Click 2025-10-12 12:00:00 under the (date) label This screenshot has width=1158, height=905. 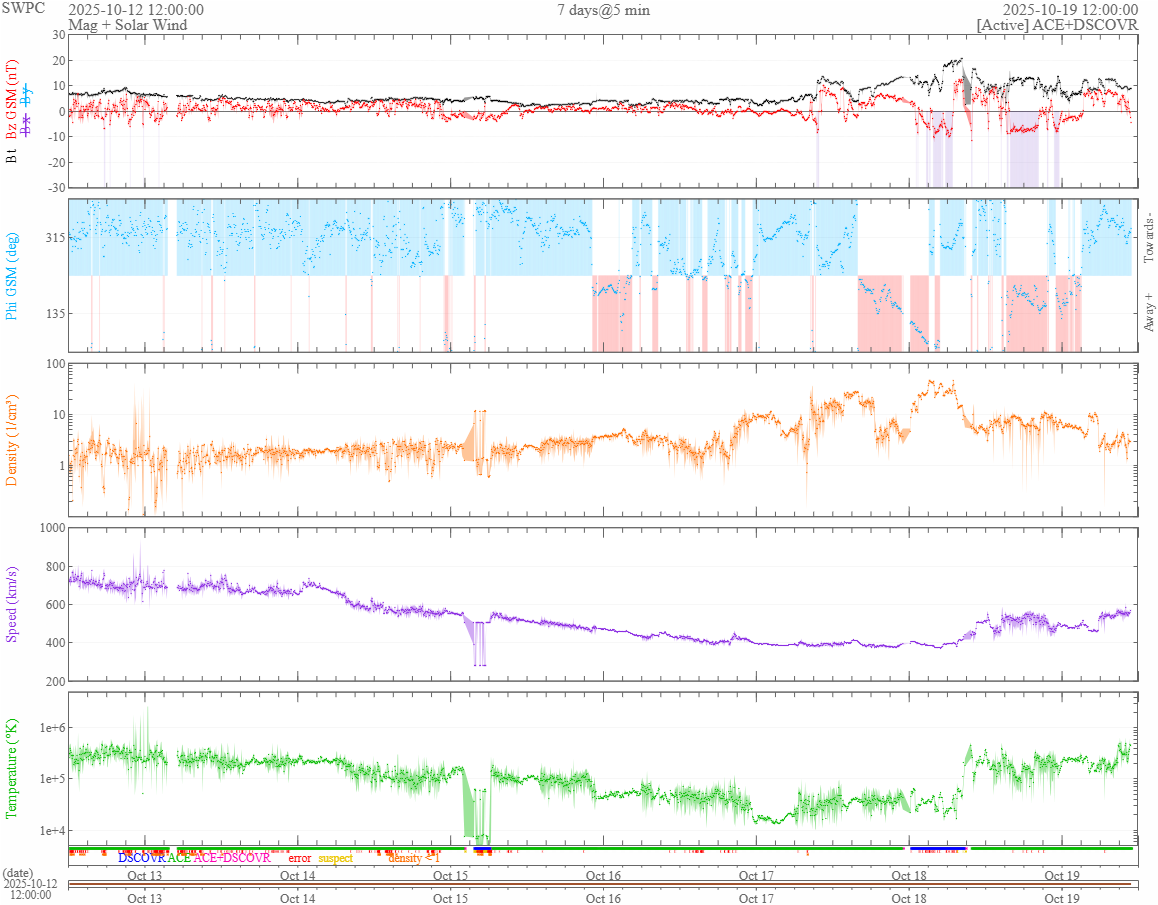[x=30, y=889]
